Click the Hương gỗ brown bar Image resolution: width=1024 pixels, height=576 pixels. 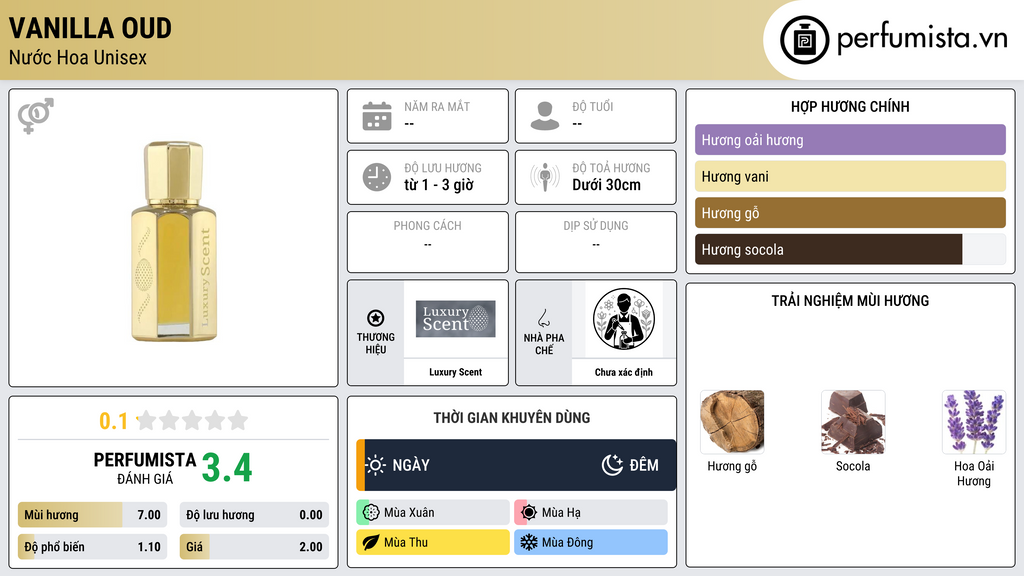click(x=850, y=213)
